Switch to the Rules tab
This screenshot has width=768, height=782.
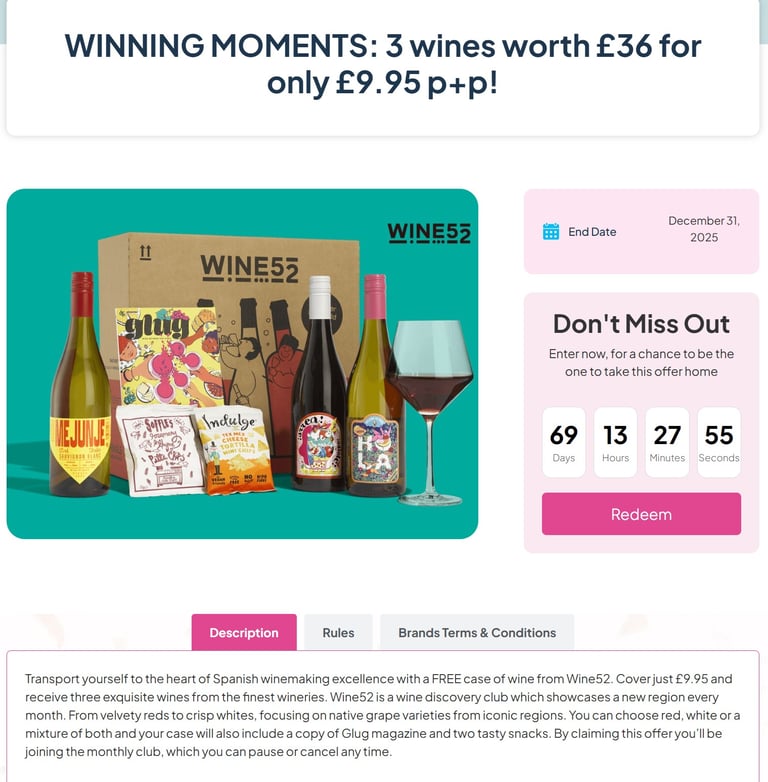tap(338, 632)
